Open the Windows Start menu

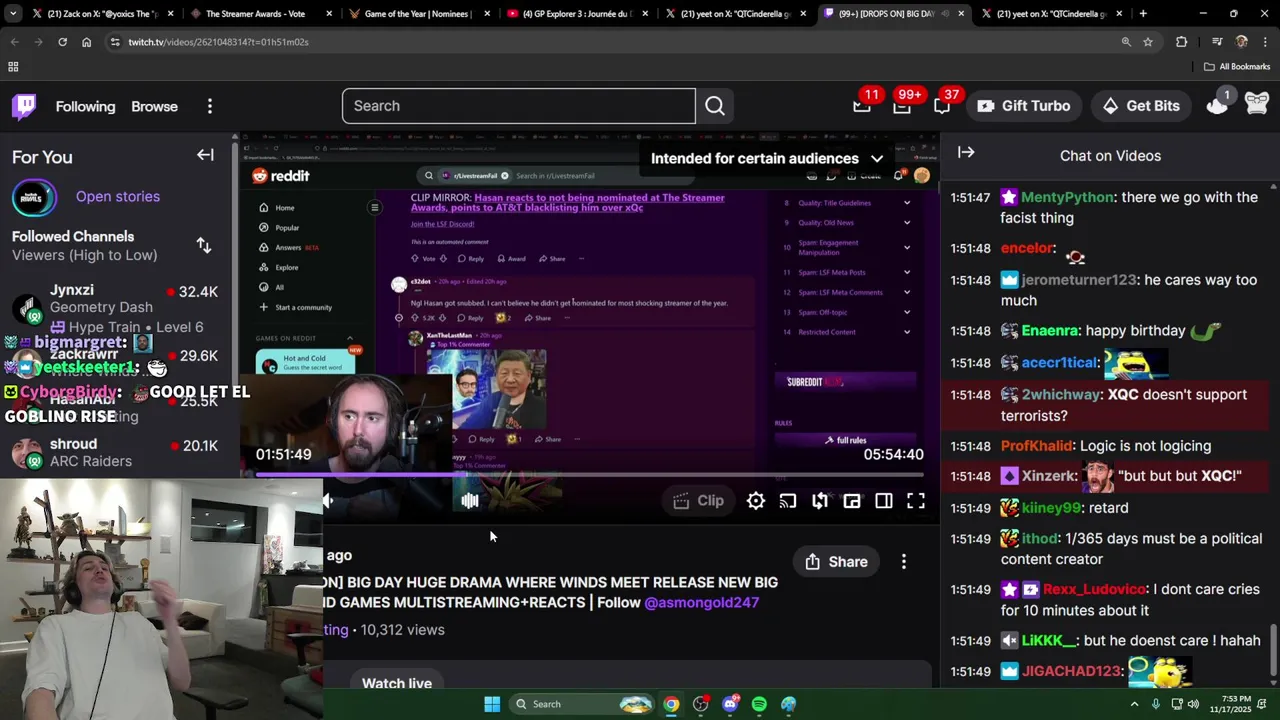492,704
